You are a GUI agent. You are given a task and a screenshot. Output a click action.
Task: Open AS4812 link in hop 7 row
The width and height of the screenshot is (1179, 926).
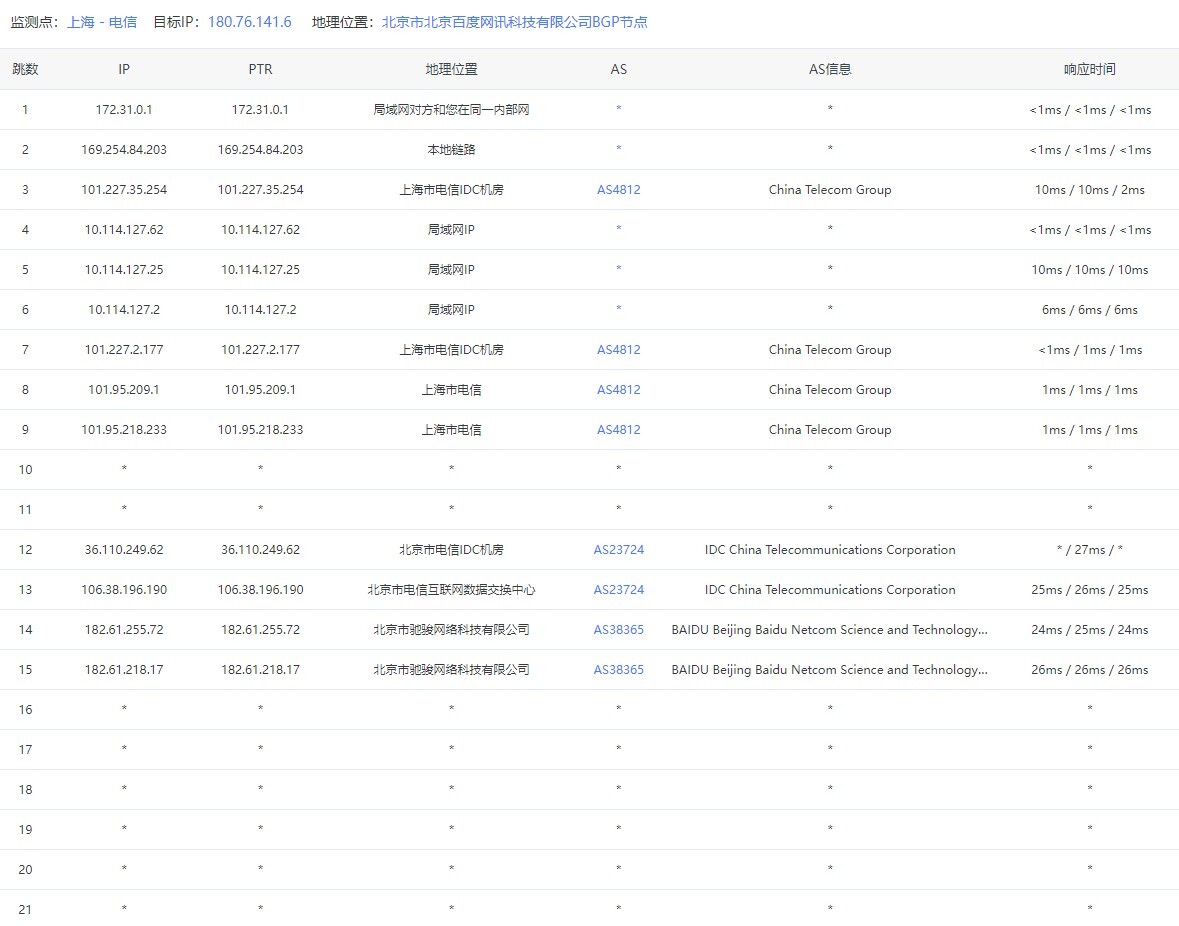pyautogui.click(x=619, y=350)
